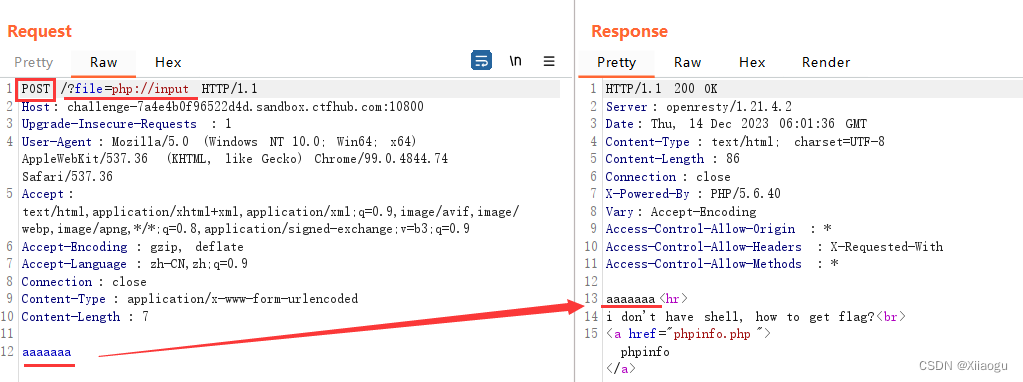
Task: Click the Accept-Encoding header in request
Action: click(132, 247)
